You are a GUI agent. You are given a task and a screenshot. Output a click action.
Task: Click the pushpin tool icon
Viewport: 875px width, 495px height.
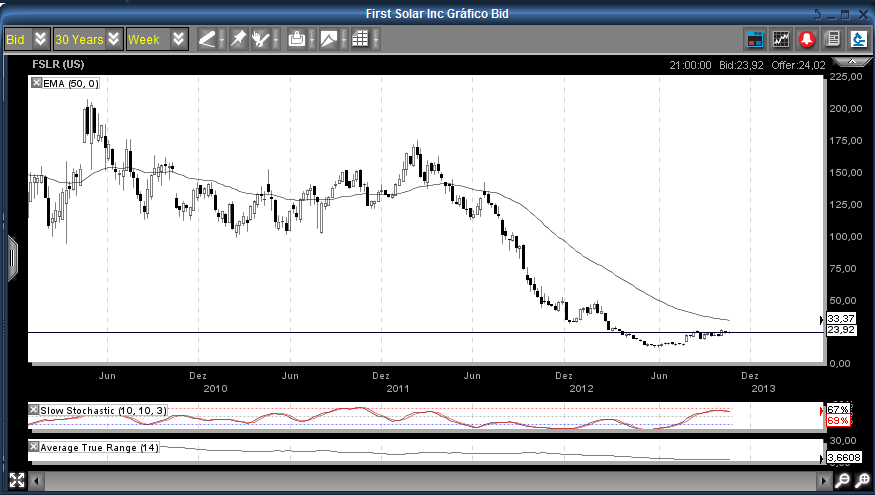(238, 39)
